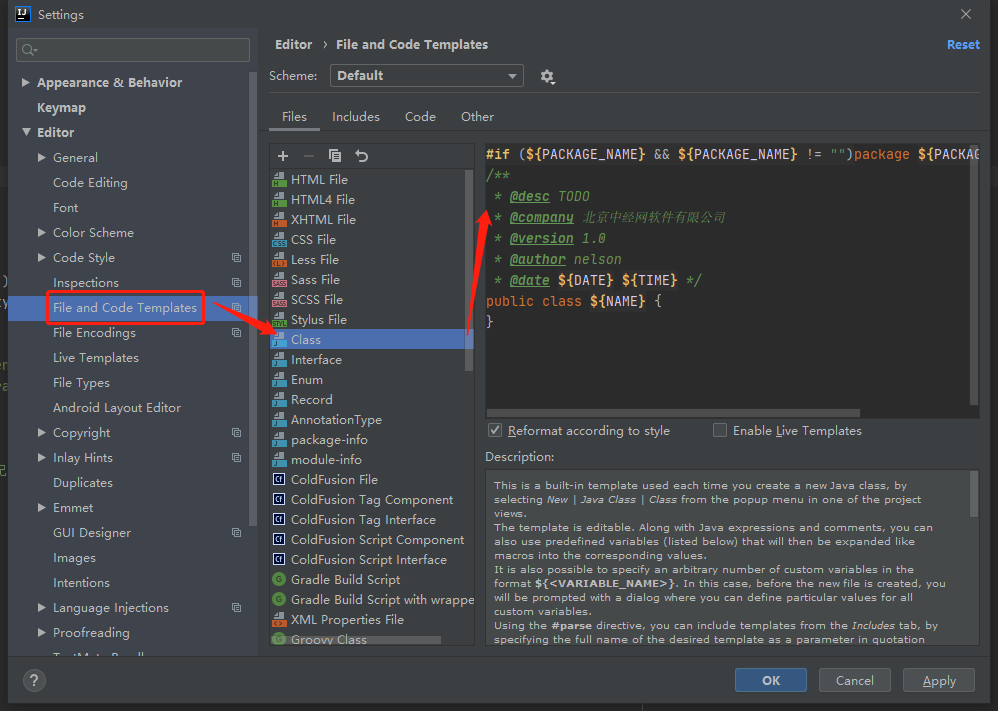The image size is (998, 711).
Task: Open Android Layout Editor settings
Action: click(117, 408)
